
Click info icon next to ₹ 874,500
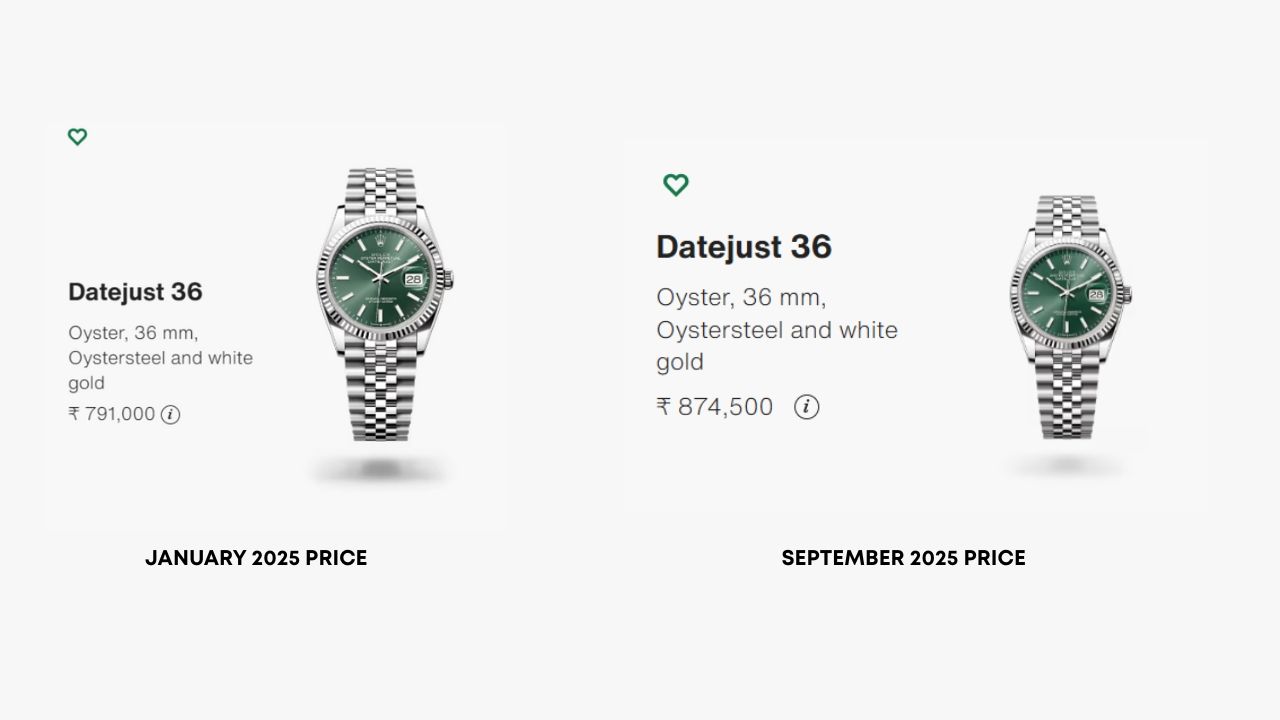tap(806, 407)
